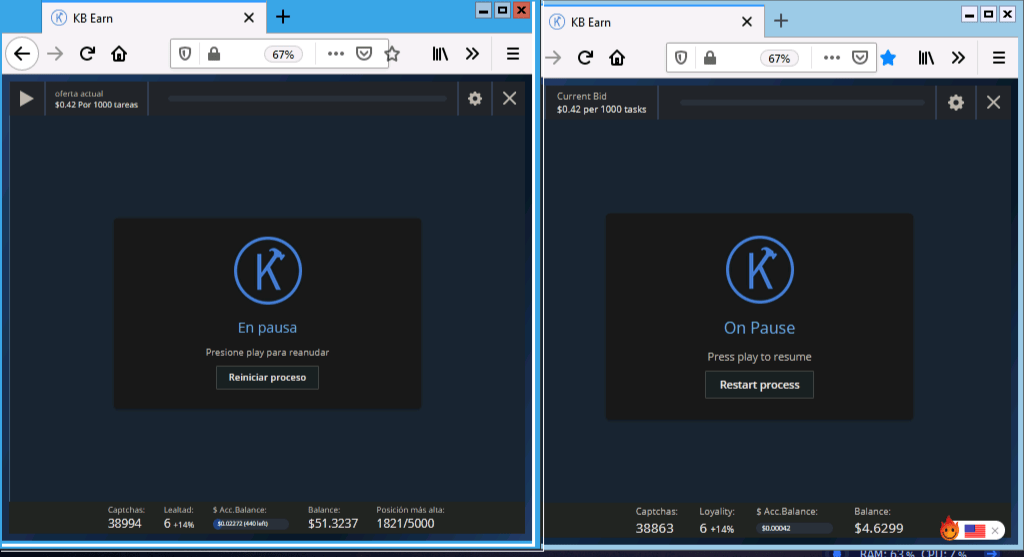Screen dimensions: 1024x557
Task: Open the US flag VPN widget
Action: 975,530
